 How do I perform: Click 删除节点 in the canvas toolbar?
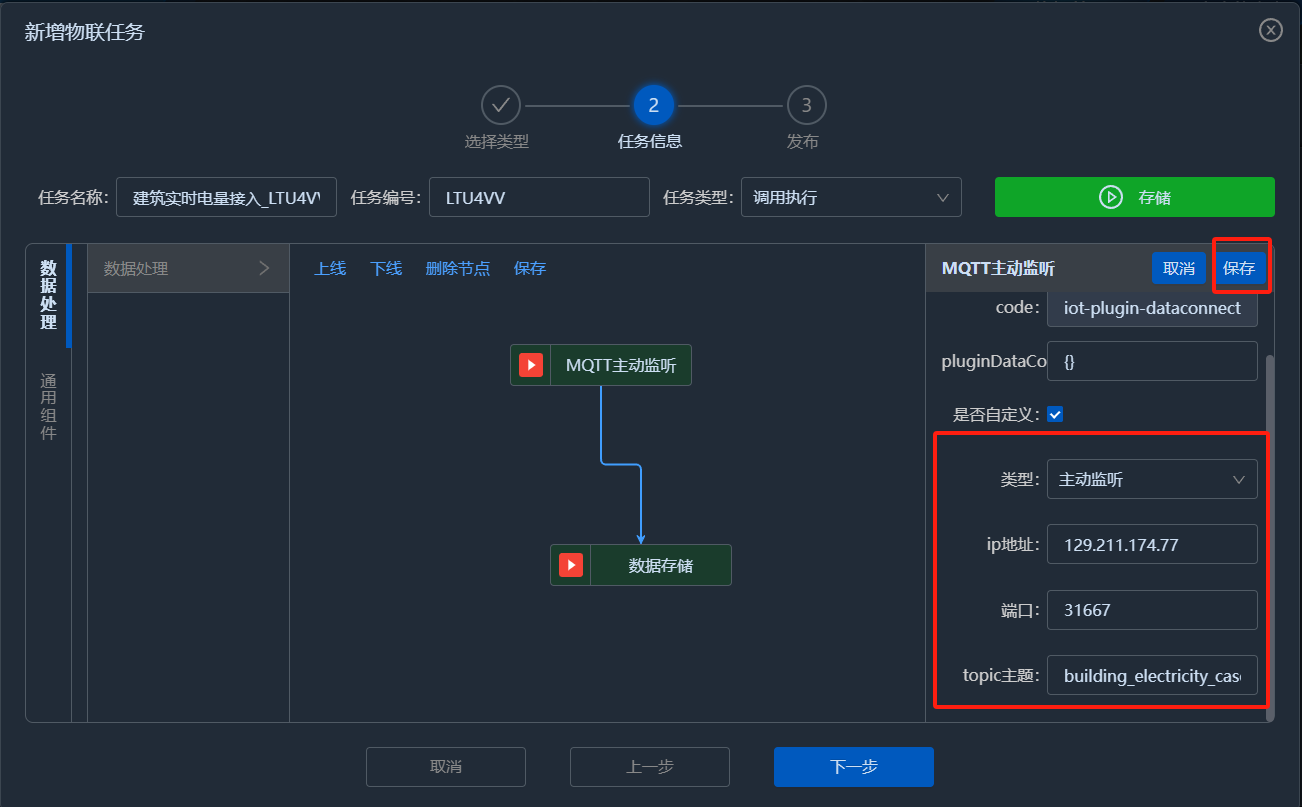point(458,268)
